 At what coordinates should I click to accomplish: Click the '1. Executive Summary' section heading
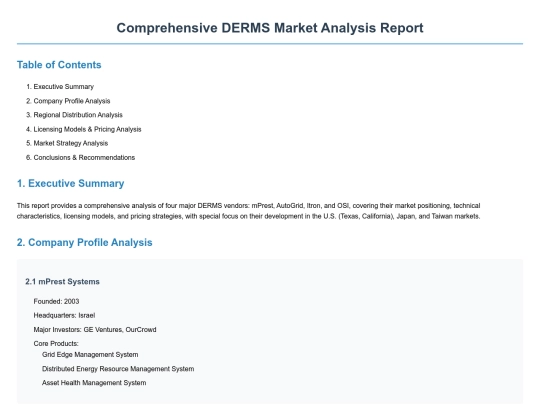point(70,184)
